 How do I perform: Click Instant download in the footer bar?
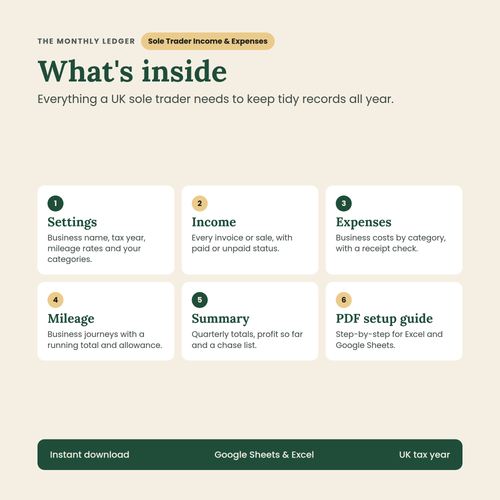click(90, 455)
